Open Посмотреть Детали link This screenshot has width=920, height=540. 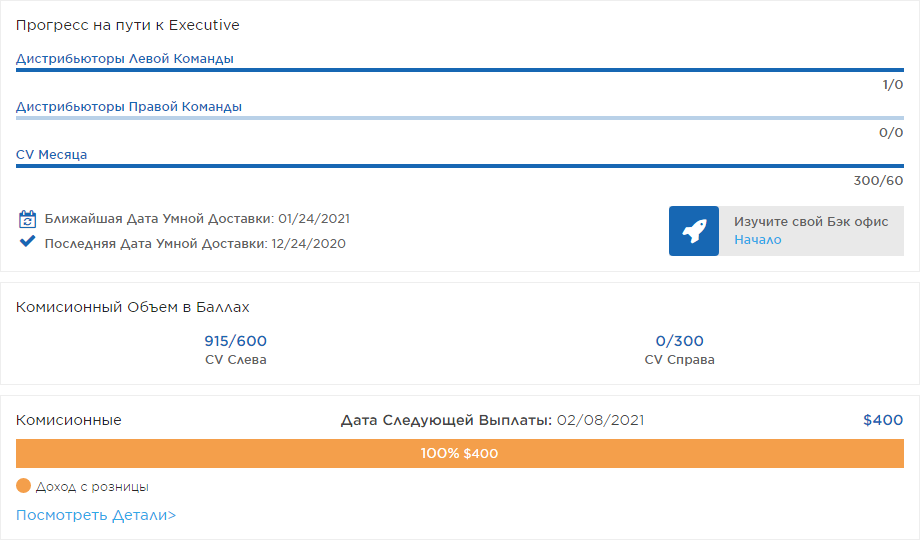coord(96,515)
